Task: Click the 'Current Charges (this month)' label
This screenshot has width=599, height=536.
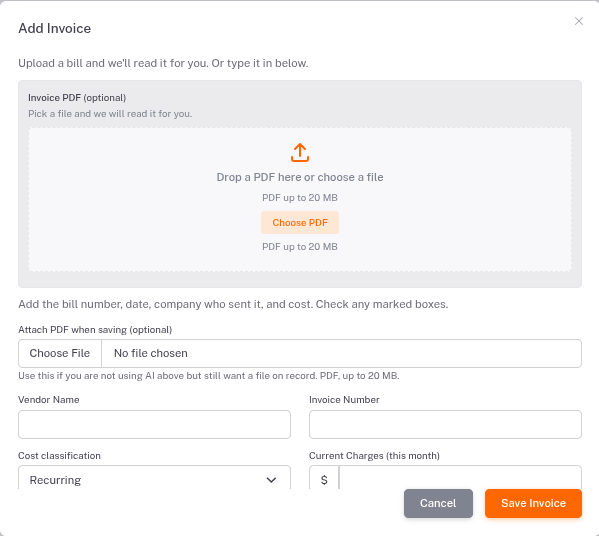Action: (374, 456)
